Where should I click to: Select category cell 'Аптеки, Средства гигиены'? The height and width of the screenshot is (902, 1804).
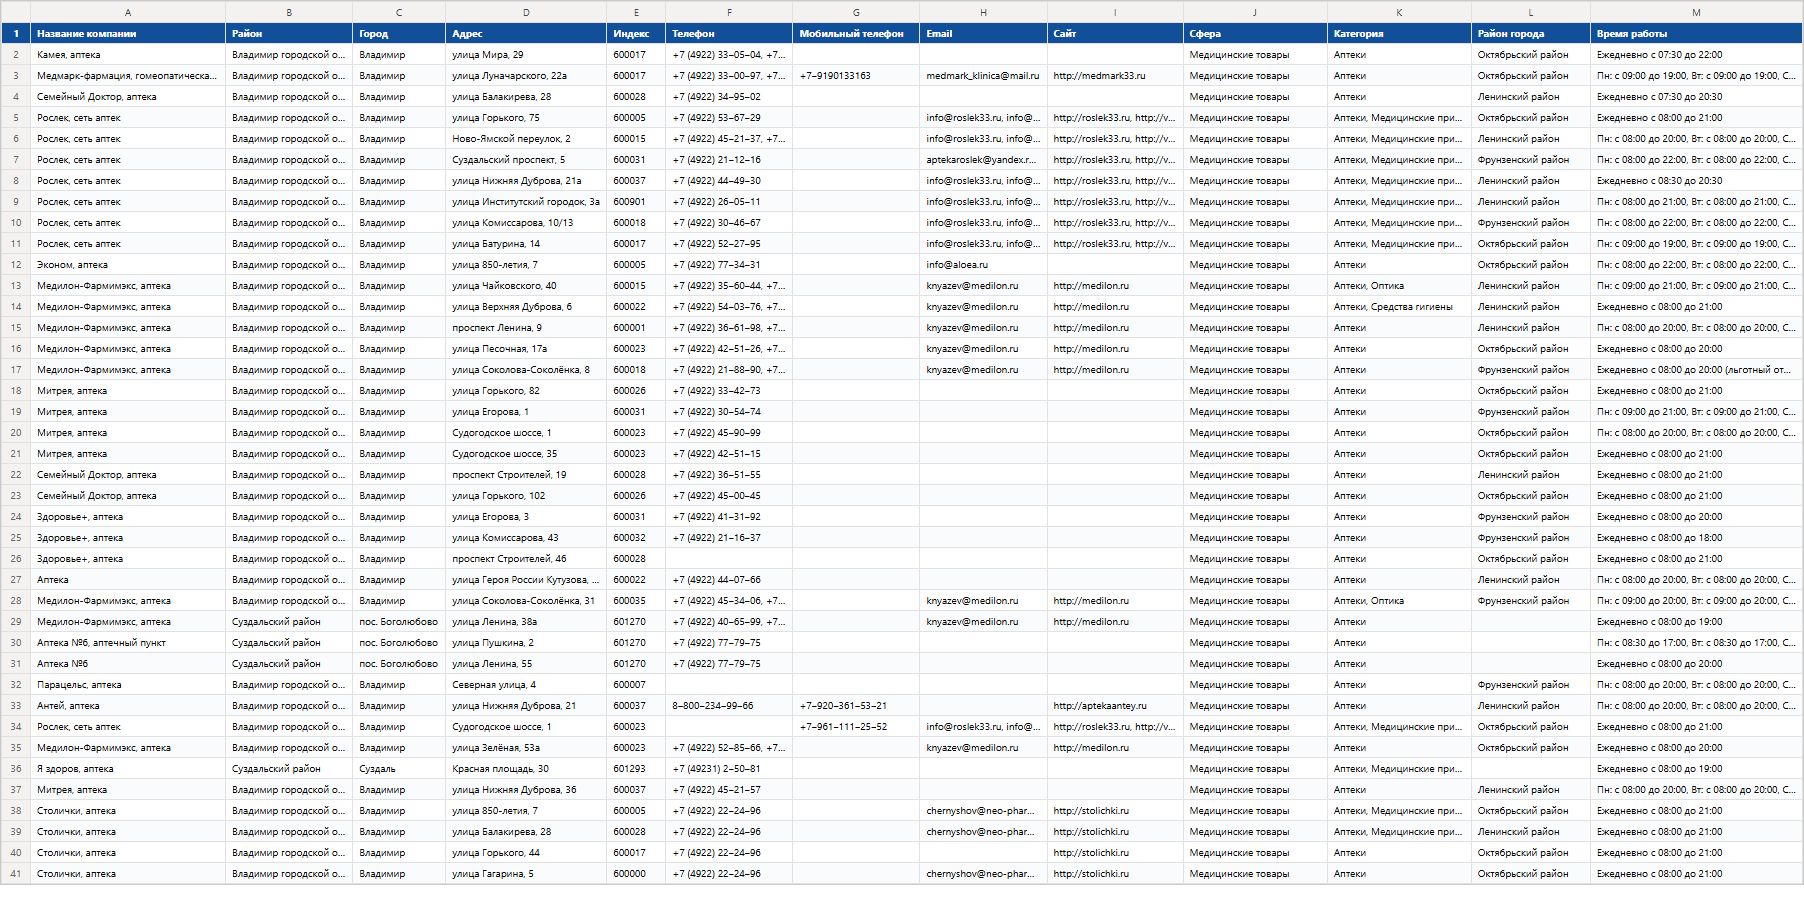tap(1399, 307)
